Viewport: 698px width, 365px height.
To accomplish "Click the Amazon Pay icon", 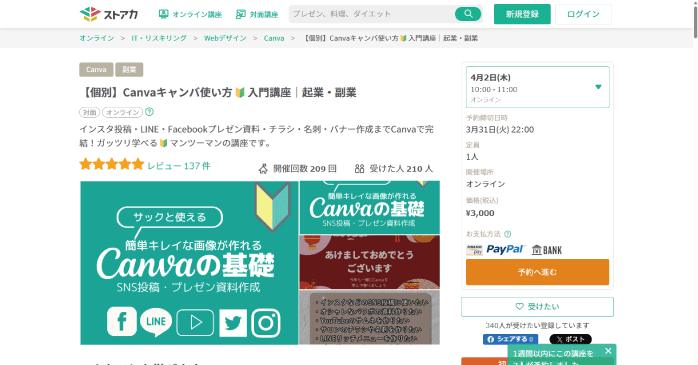I will tap(474, 250).
